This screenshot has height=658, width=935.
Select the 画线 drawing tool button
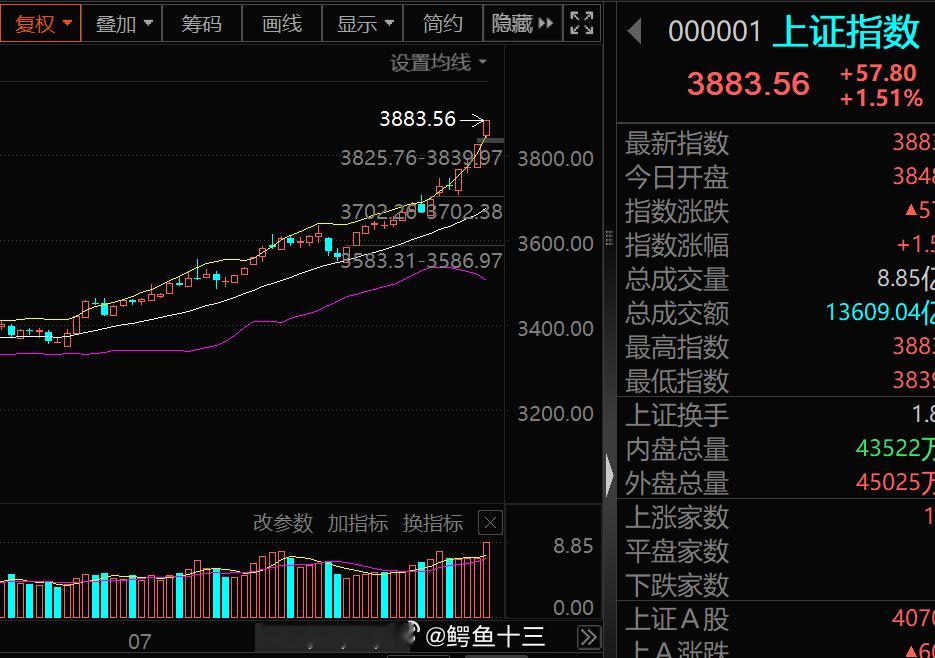coord(282,24)
